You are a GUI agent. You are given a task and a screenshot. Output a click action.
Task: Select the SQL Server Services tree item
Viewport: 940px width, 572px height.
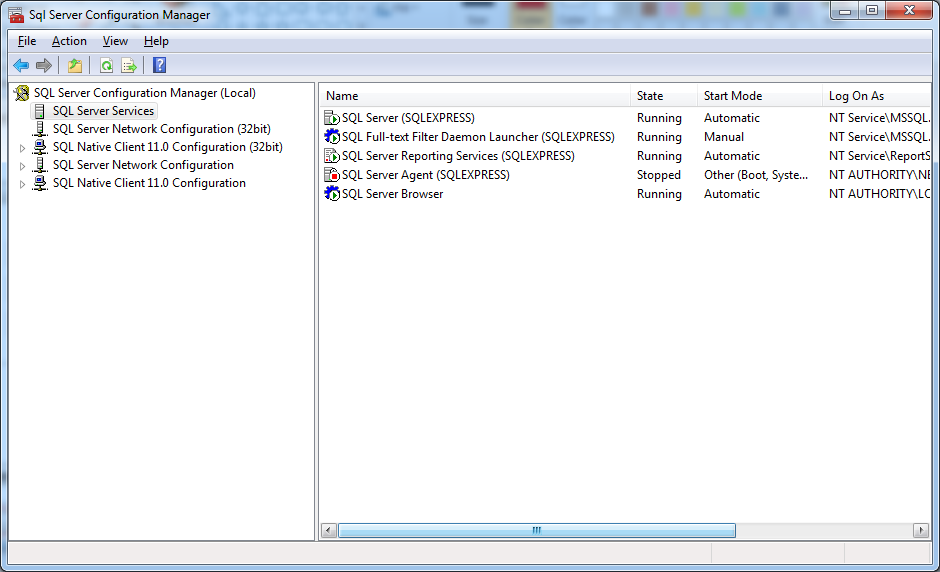pyautogui.click(x=103, y=111)
